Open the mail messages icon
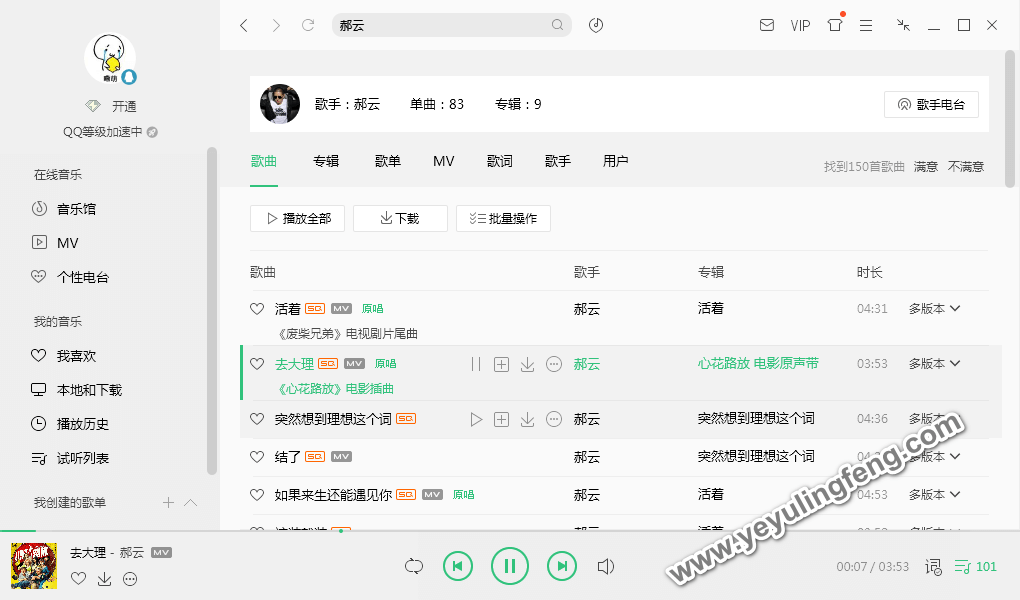This screenshot has width=1020, height=600. coord(767,25)
